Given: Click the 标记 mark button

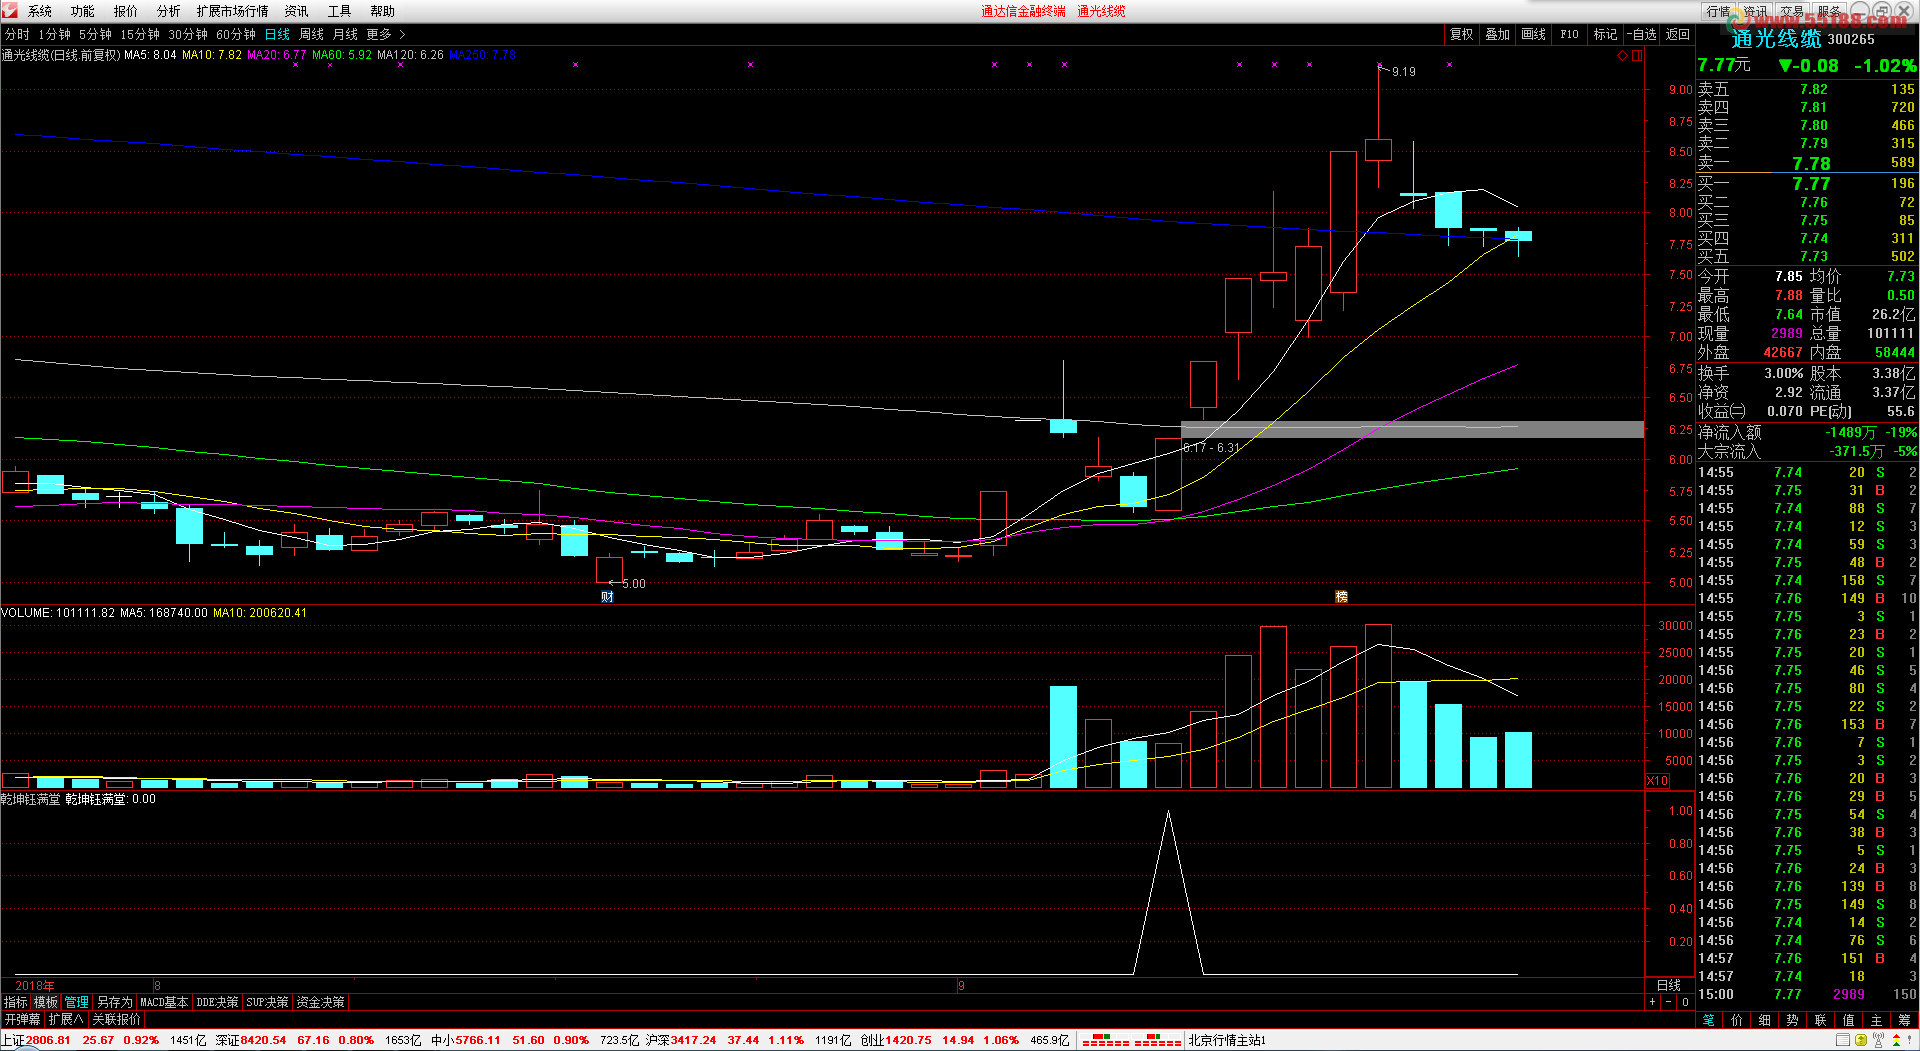Looking at the screenshot, I should tap(1606, 34).
